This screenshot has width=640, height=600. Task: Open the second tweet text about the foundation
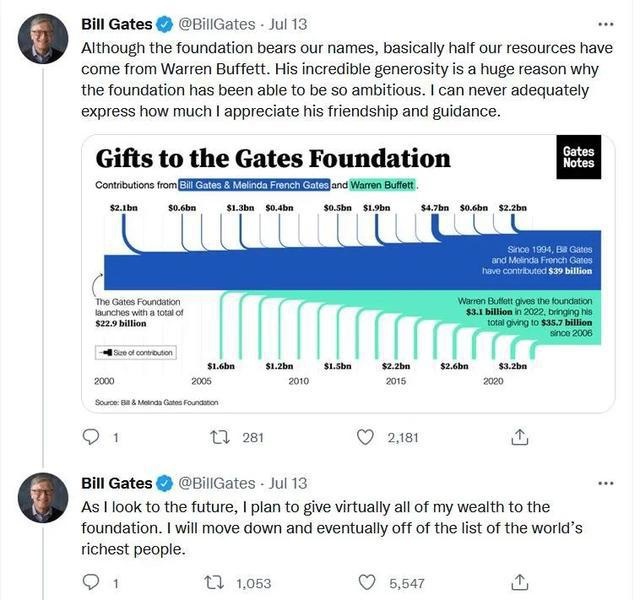point(331,528)
